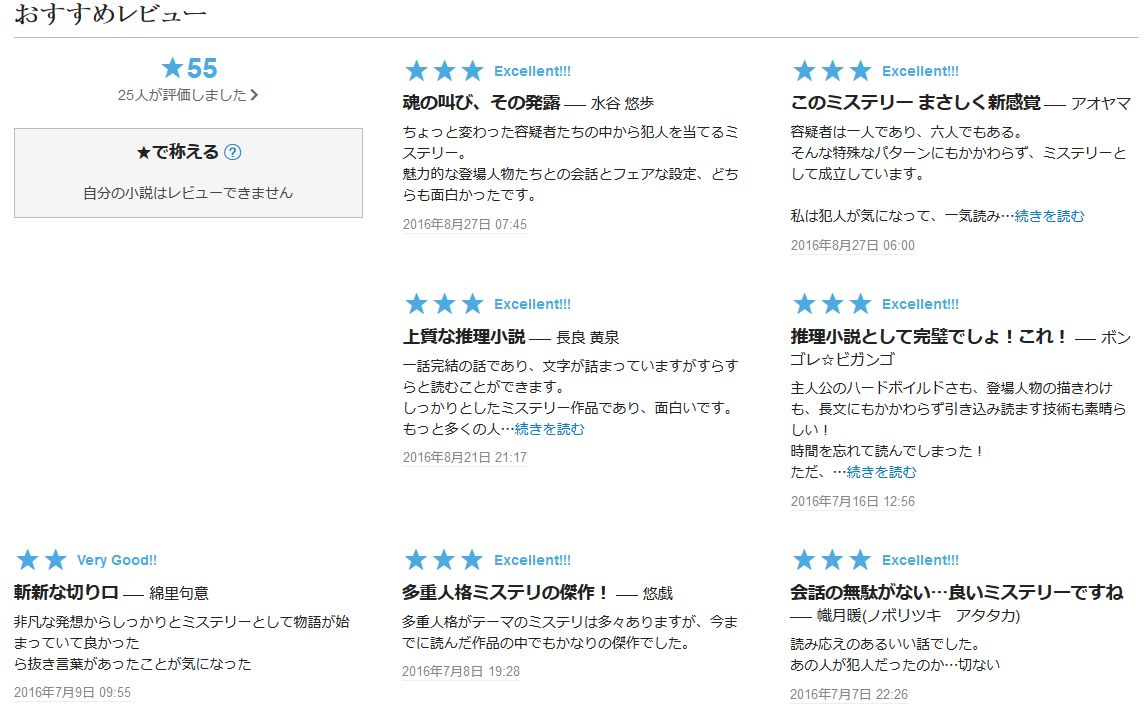
Task: Expand 続きを読む in the 推理小説として完璧でしょ review
Action: pyautogui.click(x=881, y=472)
